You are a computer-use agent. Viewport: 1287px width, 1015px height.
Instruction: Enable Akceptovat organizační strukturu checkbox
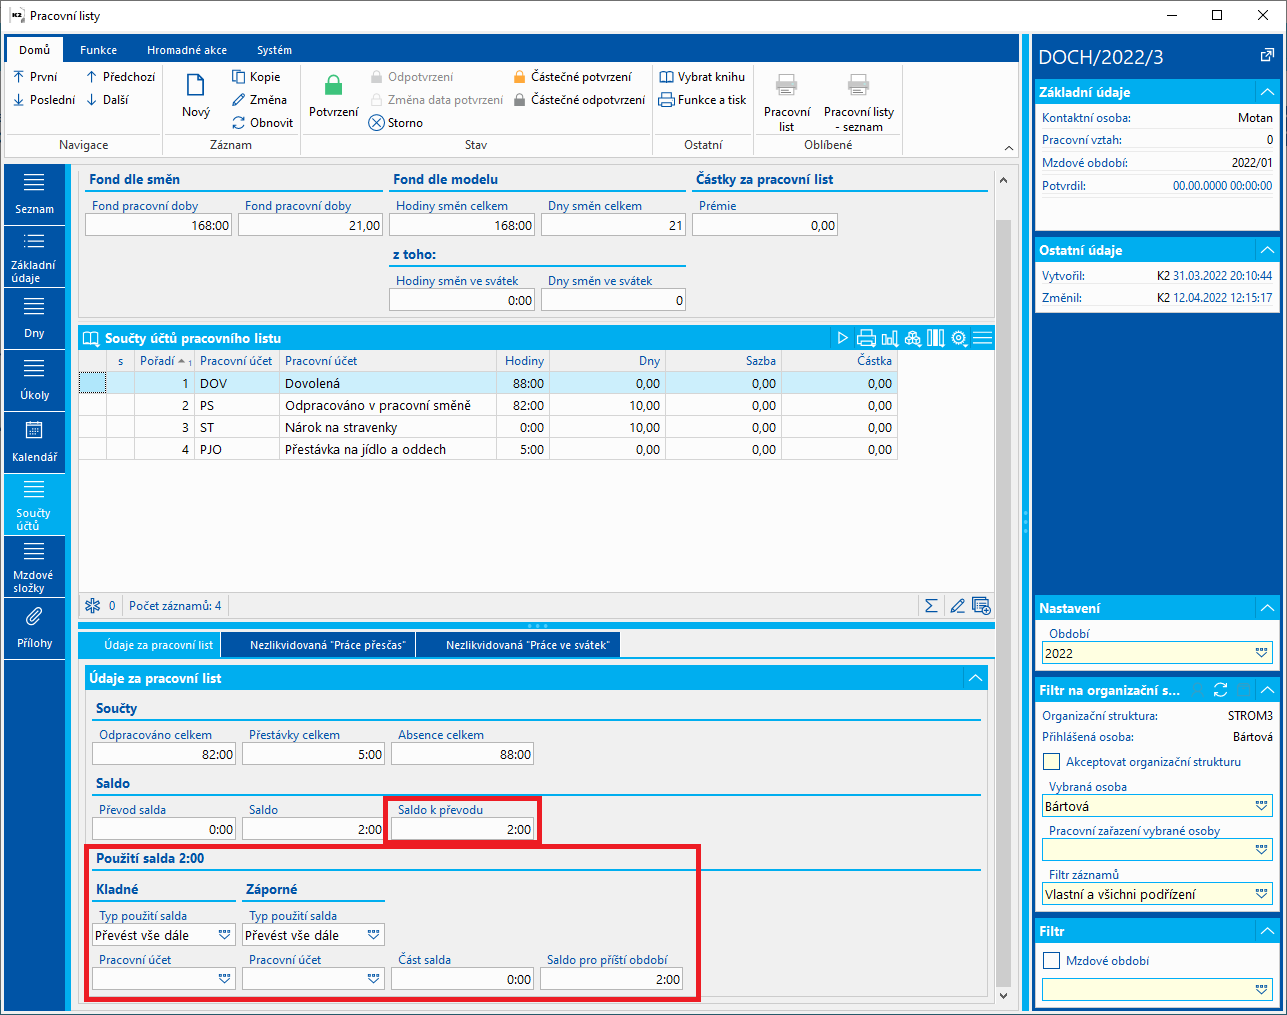tap(1051, 762)
